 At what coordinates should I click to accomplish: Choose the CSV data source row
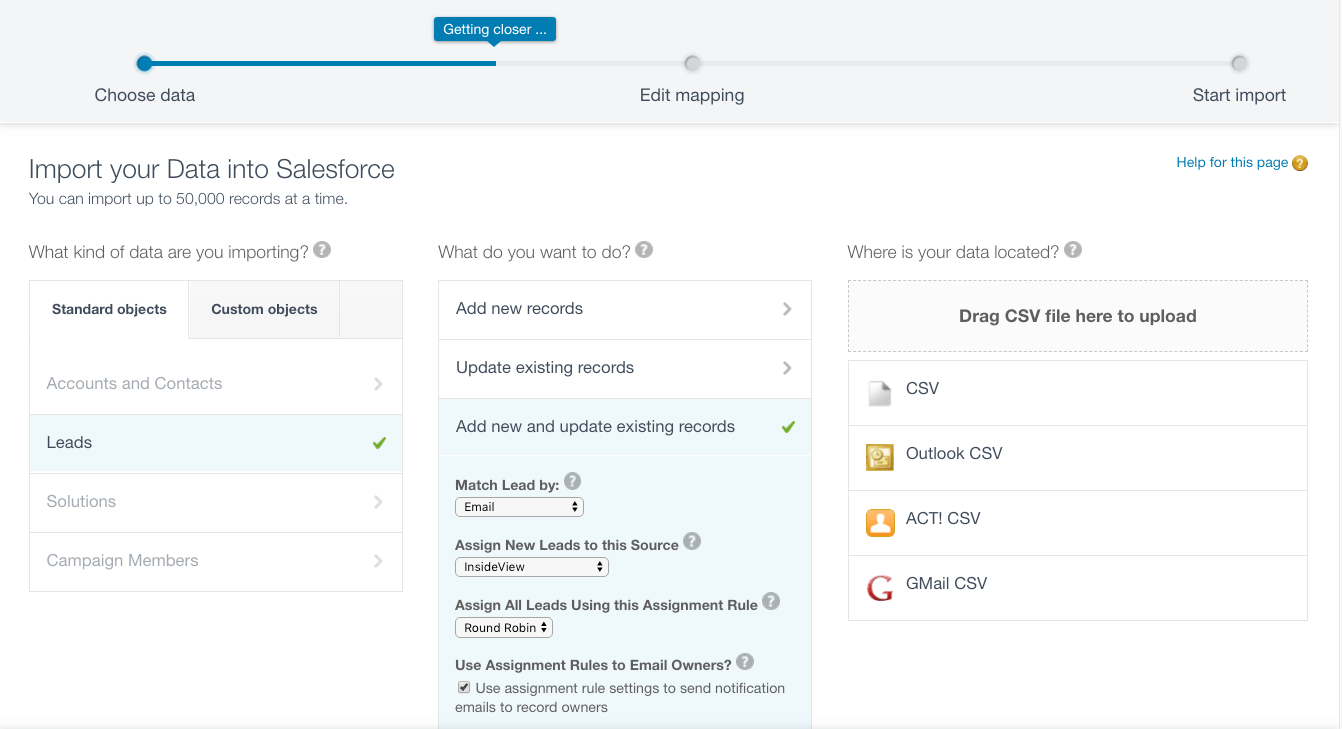pyautogui.click(x=1078, y=393)
